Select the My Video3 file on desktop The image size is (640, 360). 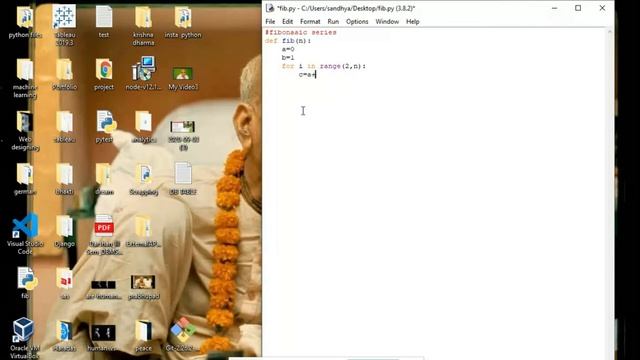pyautogui.click(x=183, y=78)
